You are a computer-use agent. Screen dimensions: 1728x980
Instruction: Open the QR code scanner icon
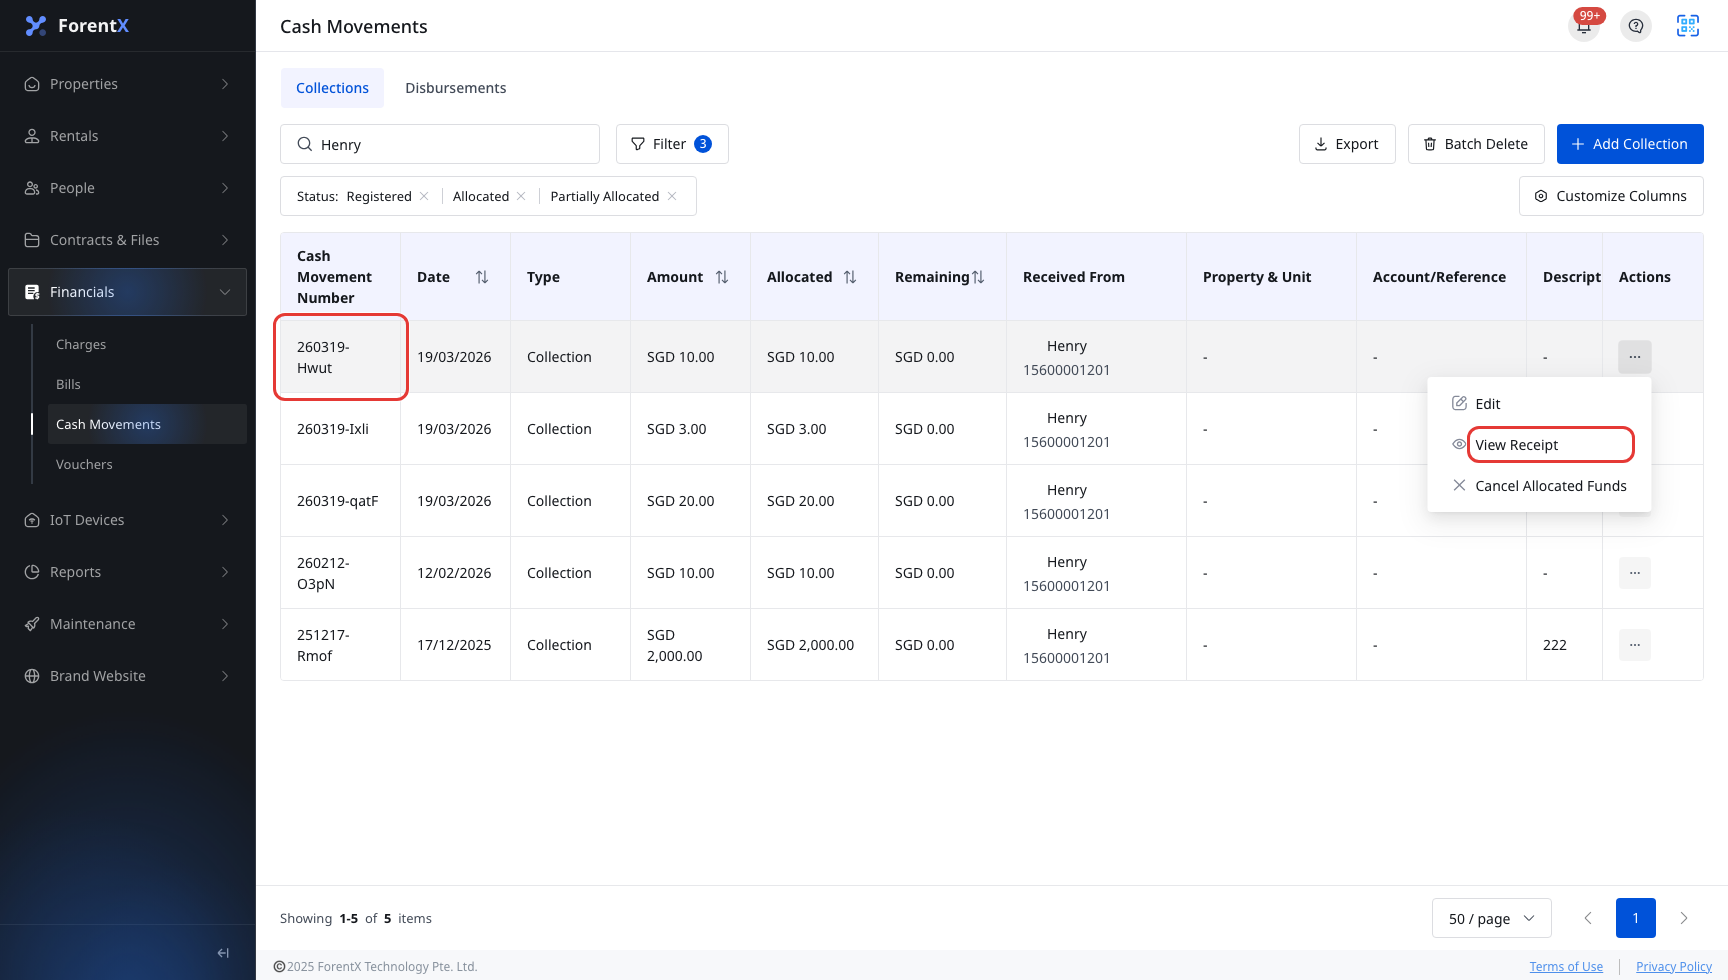(x=1688, y=26)
